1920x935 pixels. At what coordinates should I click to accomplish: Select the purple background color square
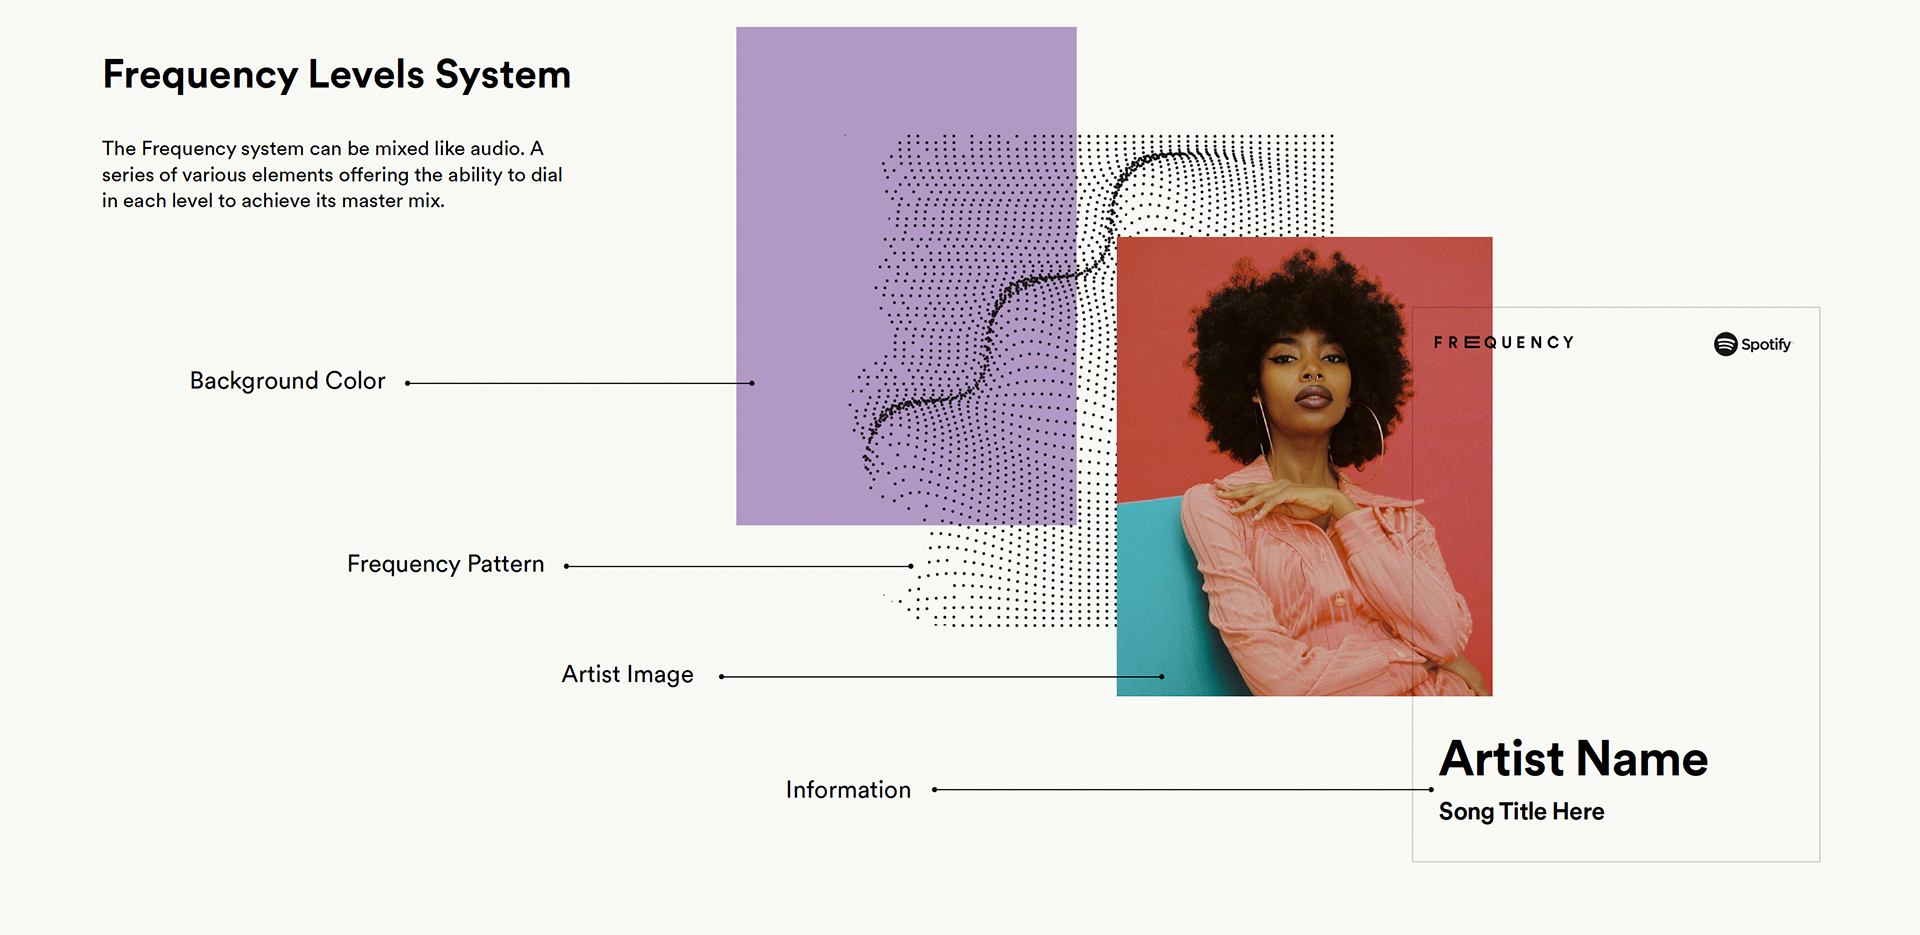[906, 276]
